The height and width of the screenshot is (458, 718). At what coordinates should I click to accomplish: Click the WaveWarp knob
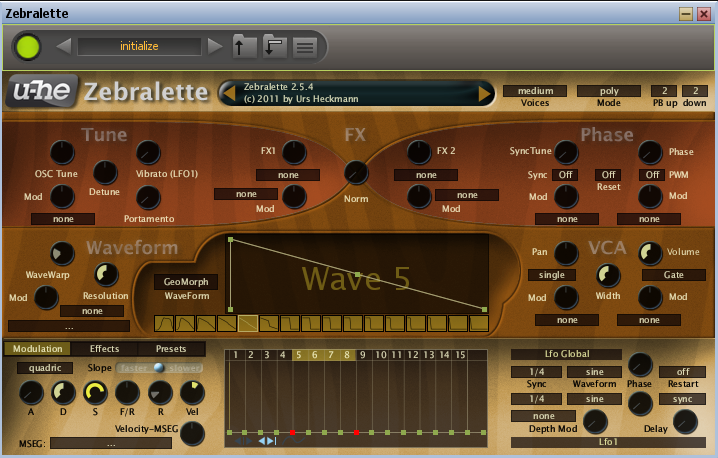click(62, 253)
